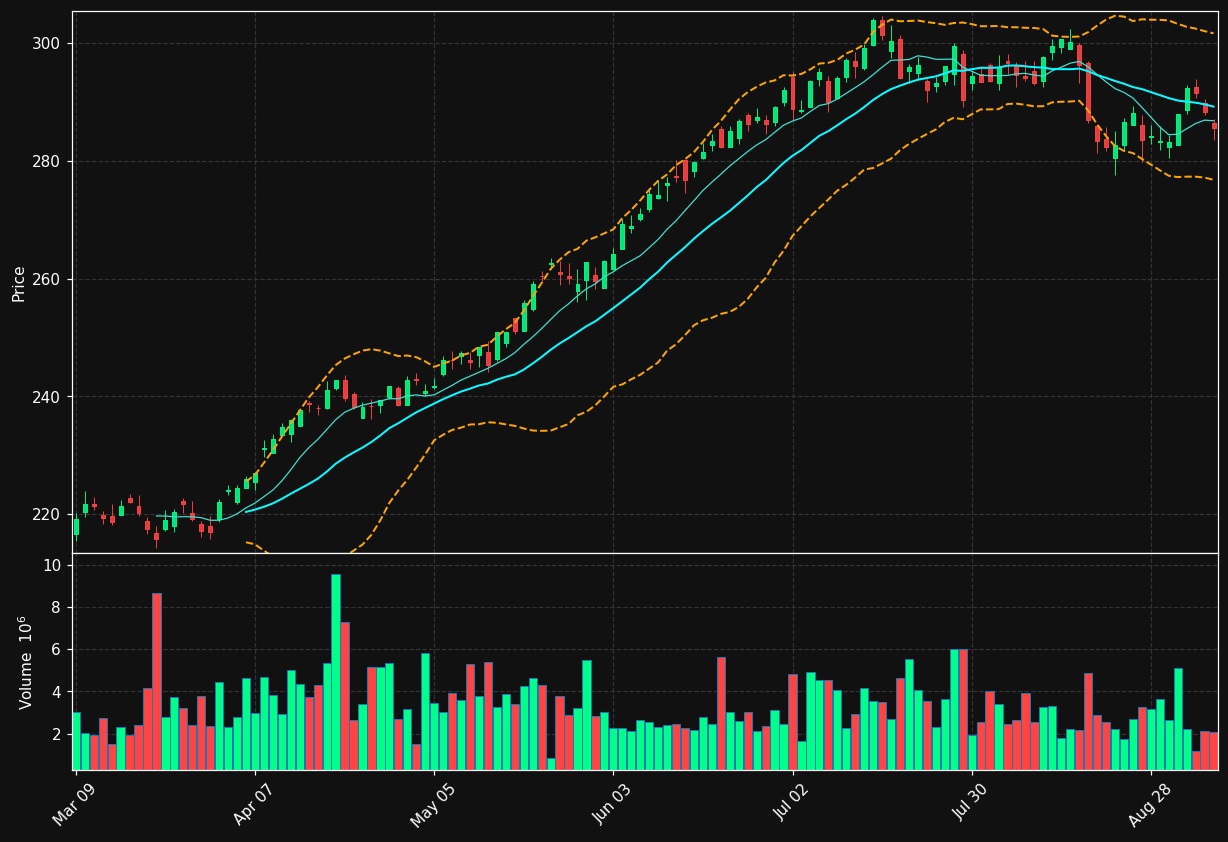1228x842 pixels.
Task: Click the tallest green volume bar
Action: (336, 672)
